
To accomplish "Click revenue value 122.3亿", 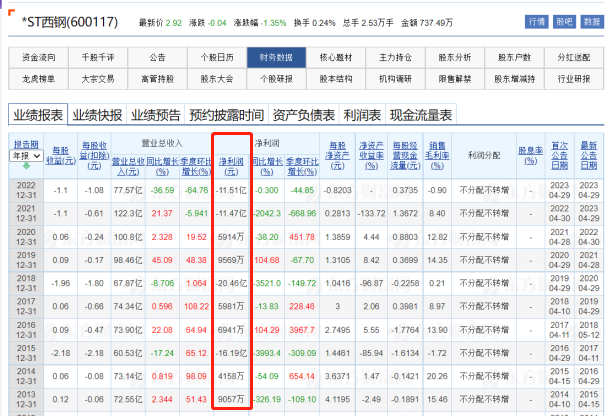I will 128,213.
